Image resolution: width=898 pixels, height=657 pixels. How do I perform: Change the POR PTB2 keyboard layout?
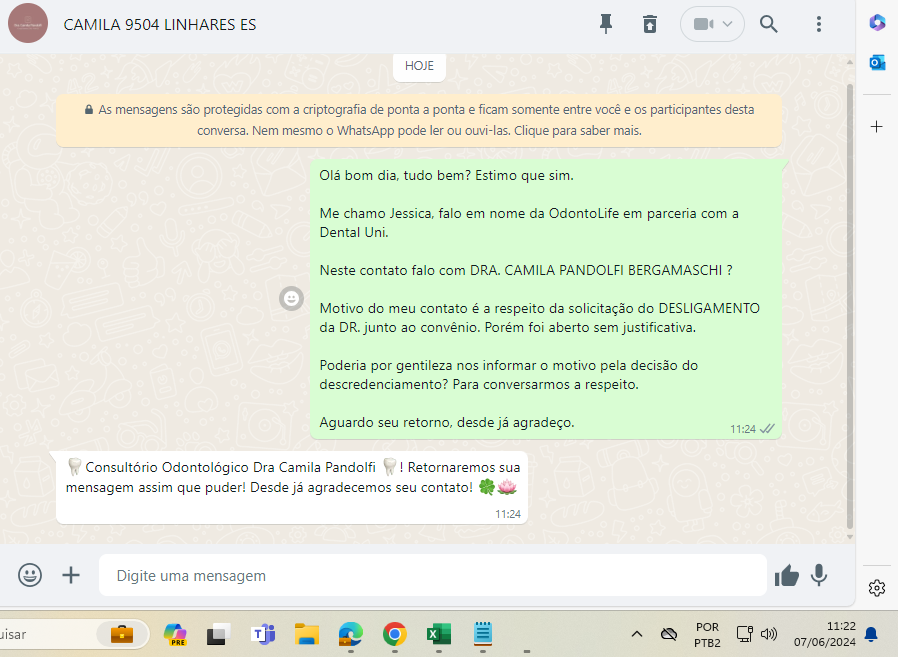pos(707,635)
